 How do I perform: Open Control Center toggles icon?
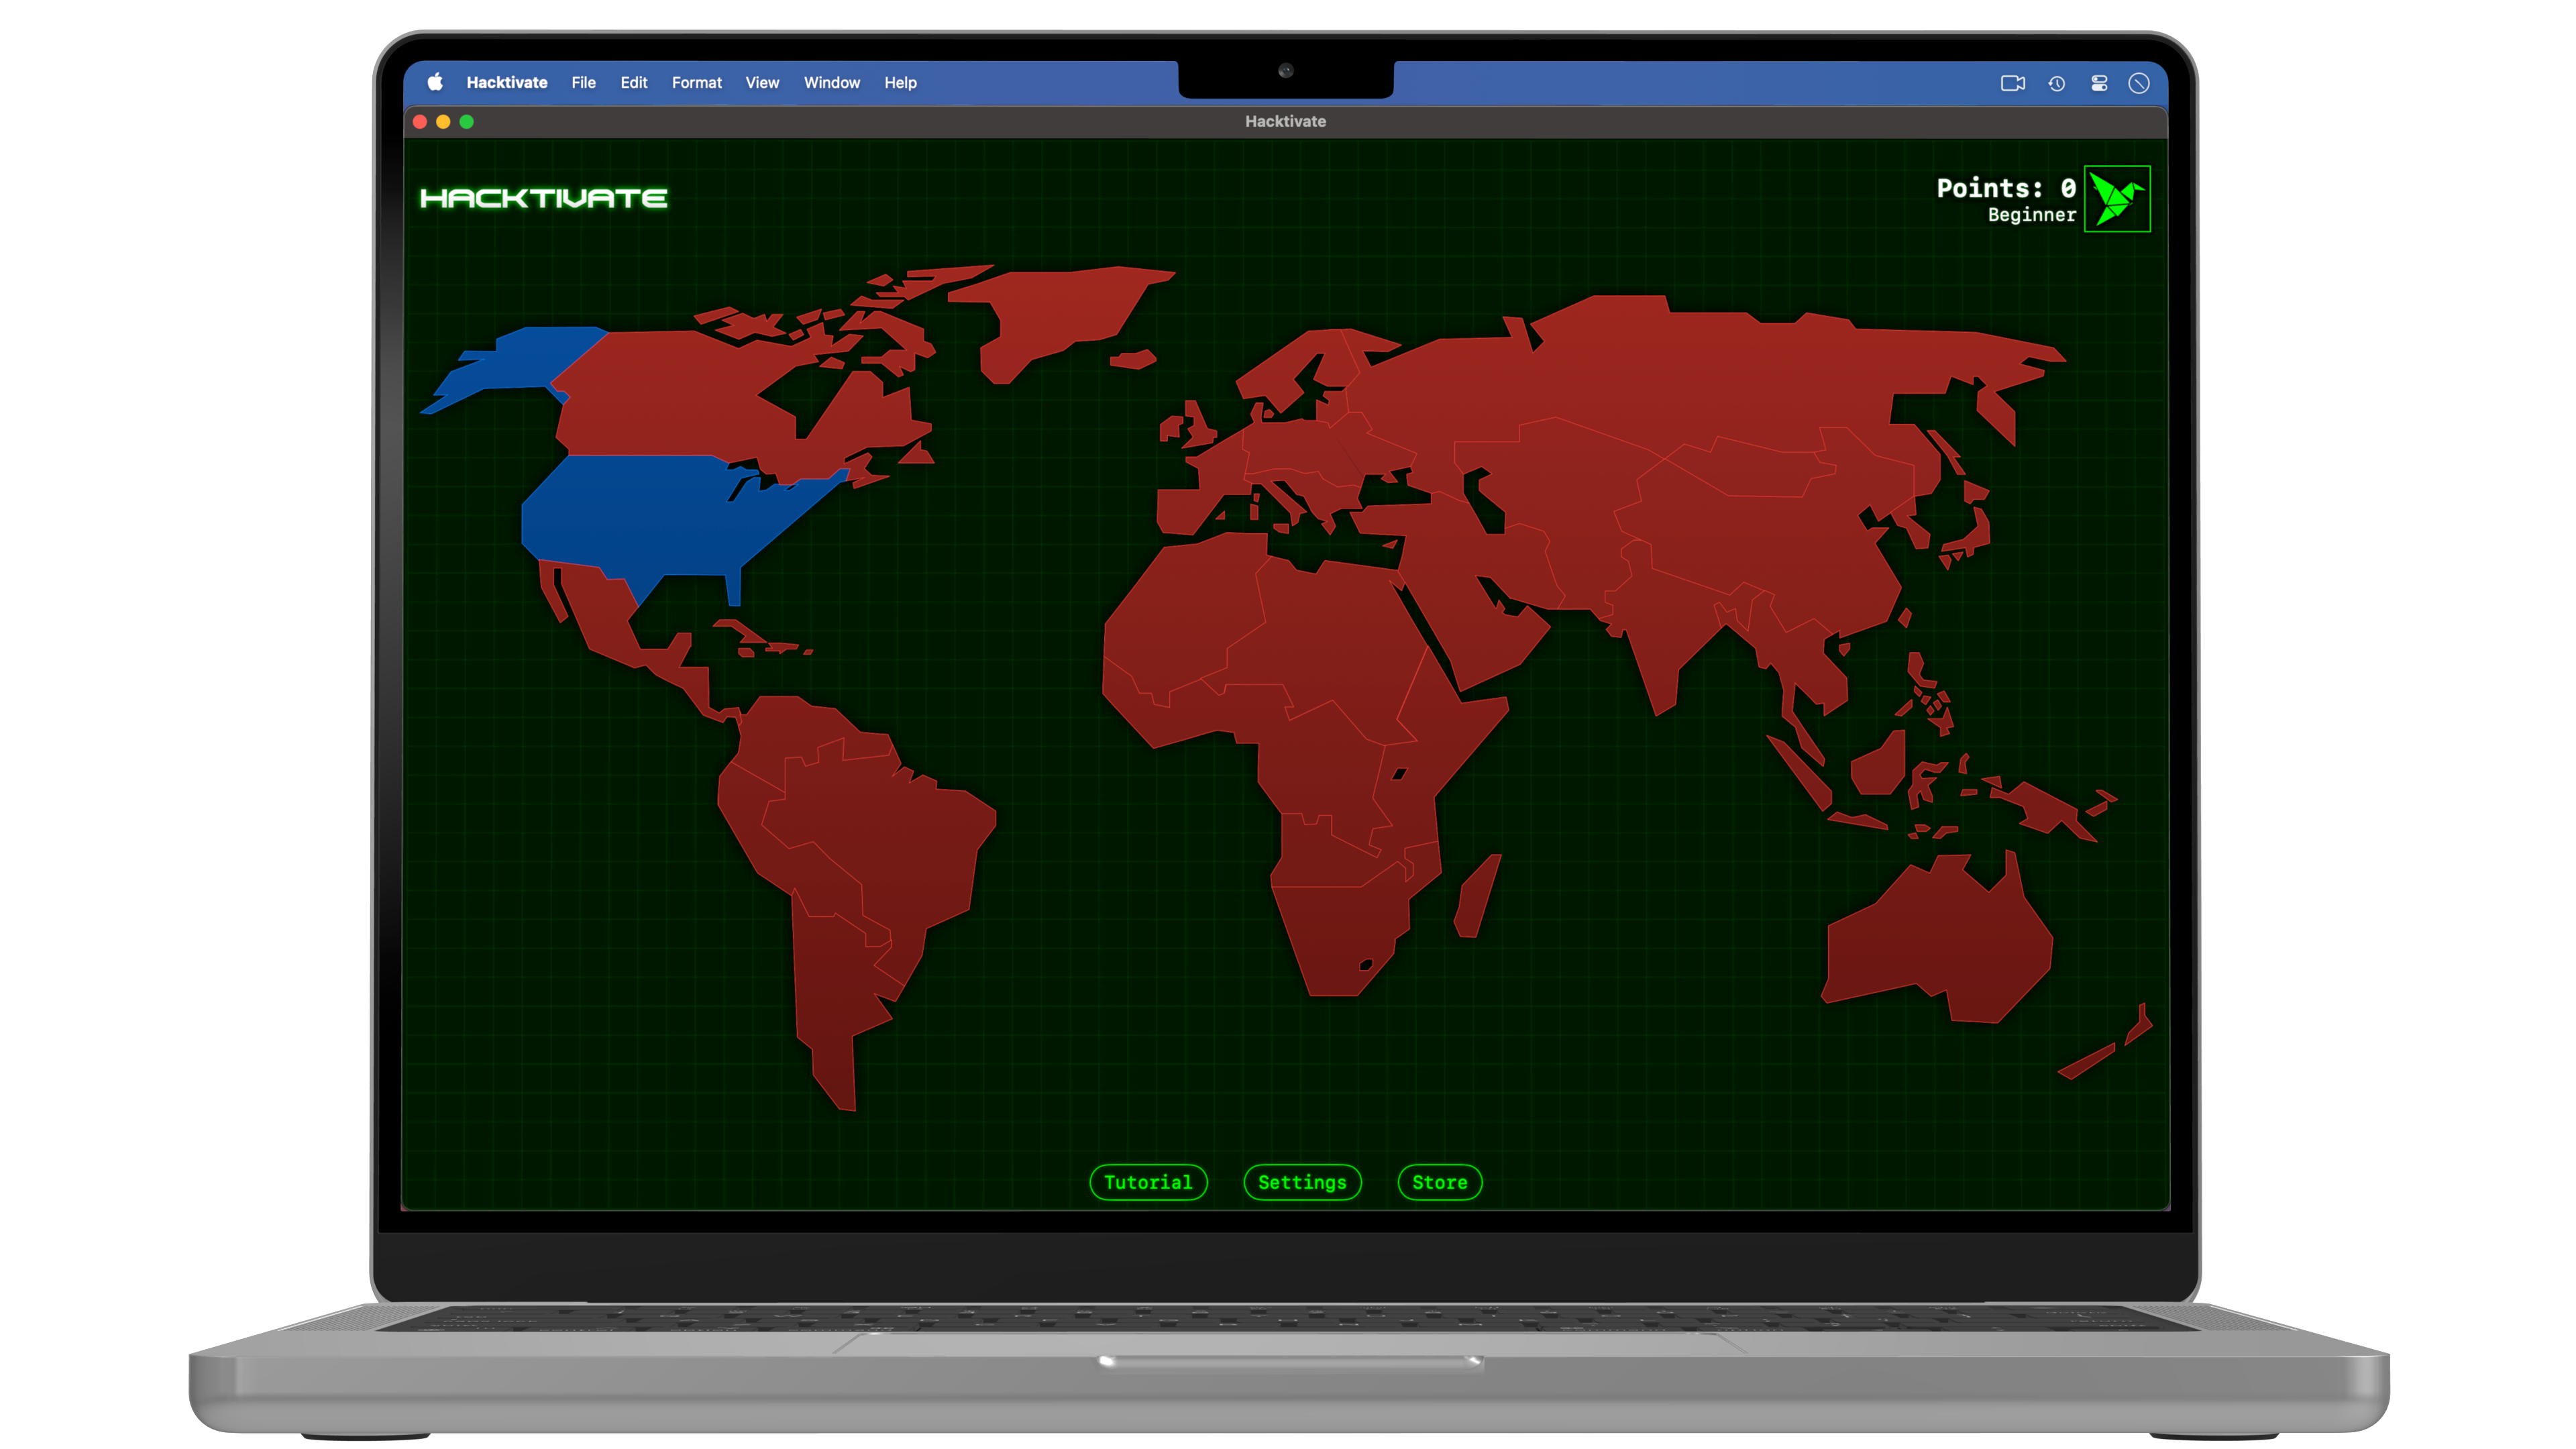point(2099,83)
